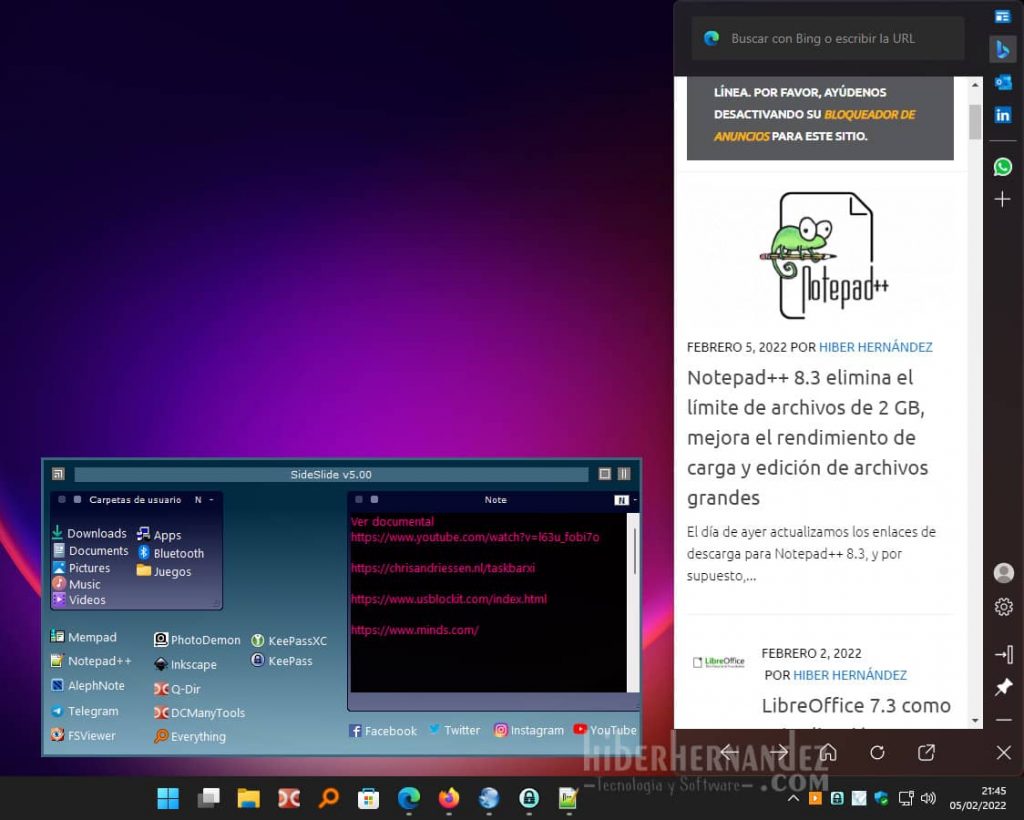This screenshot has height=820, width=1024.
Task: Open Instagram shortcut in SideSlide
Action: [x=529, y=730]
